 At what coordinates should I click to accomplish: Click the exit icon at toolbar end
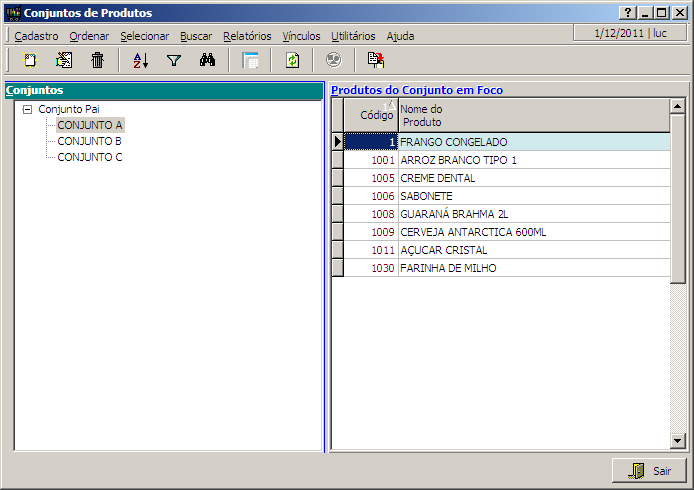(x=375, y=60)
